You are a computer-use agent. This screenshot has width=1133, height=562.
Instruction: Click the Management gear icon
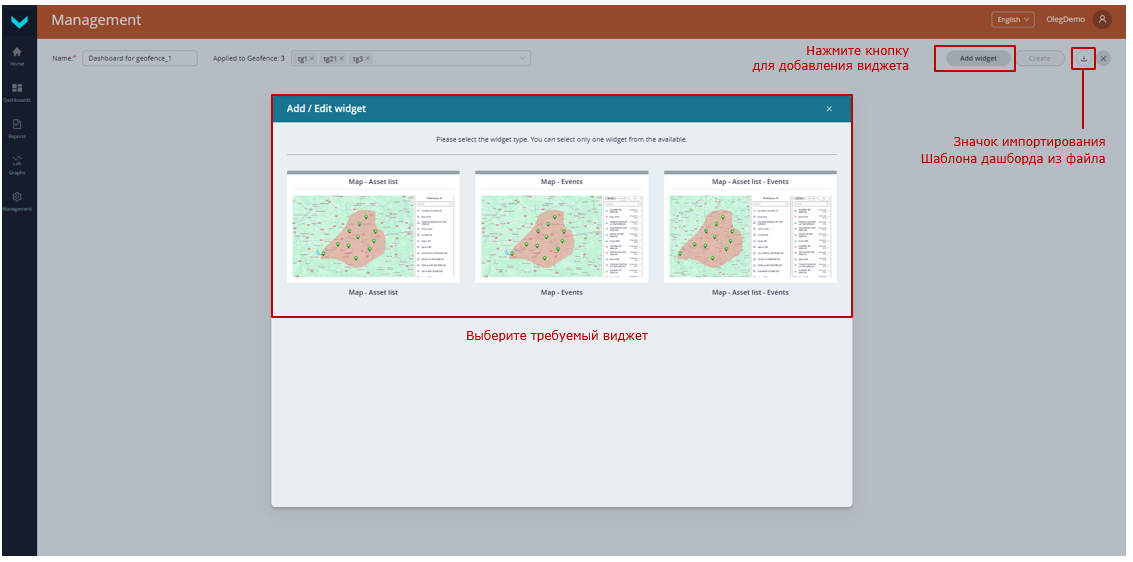click(x=17, y=199)
